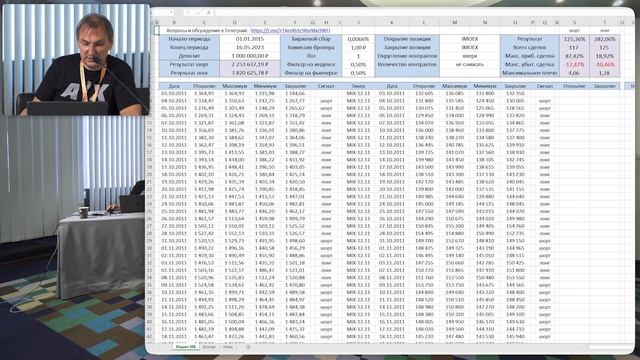The width and height of the screenshot is (640, 360).
Task: Select the deposit cell 1 000 000,00 ₽
Action: pos(250,56)
